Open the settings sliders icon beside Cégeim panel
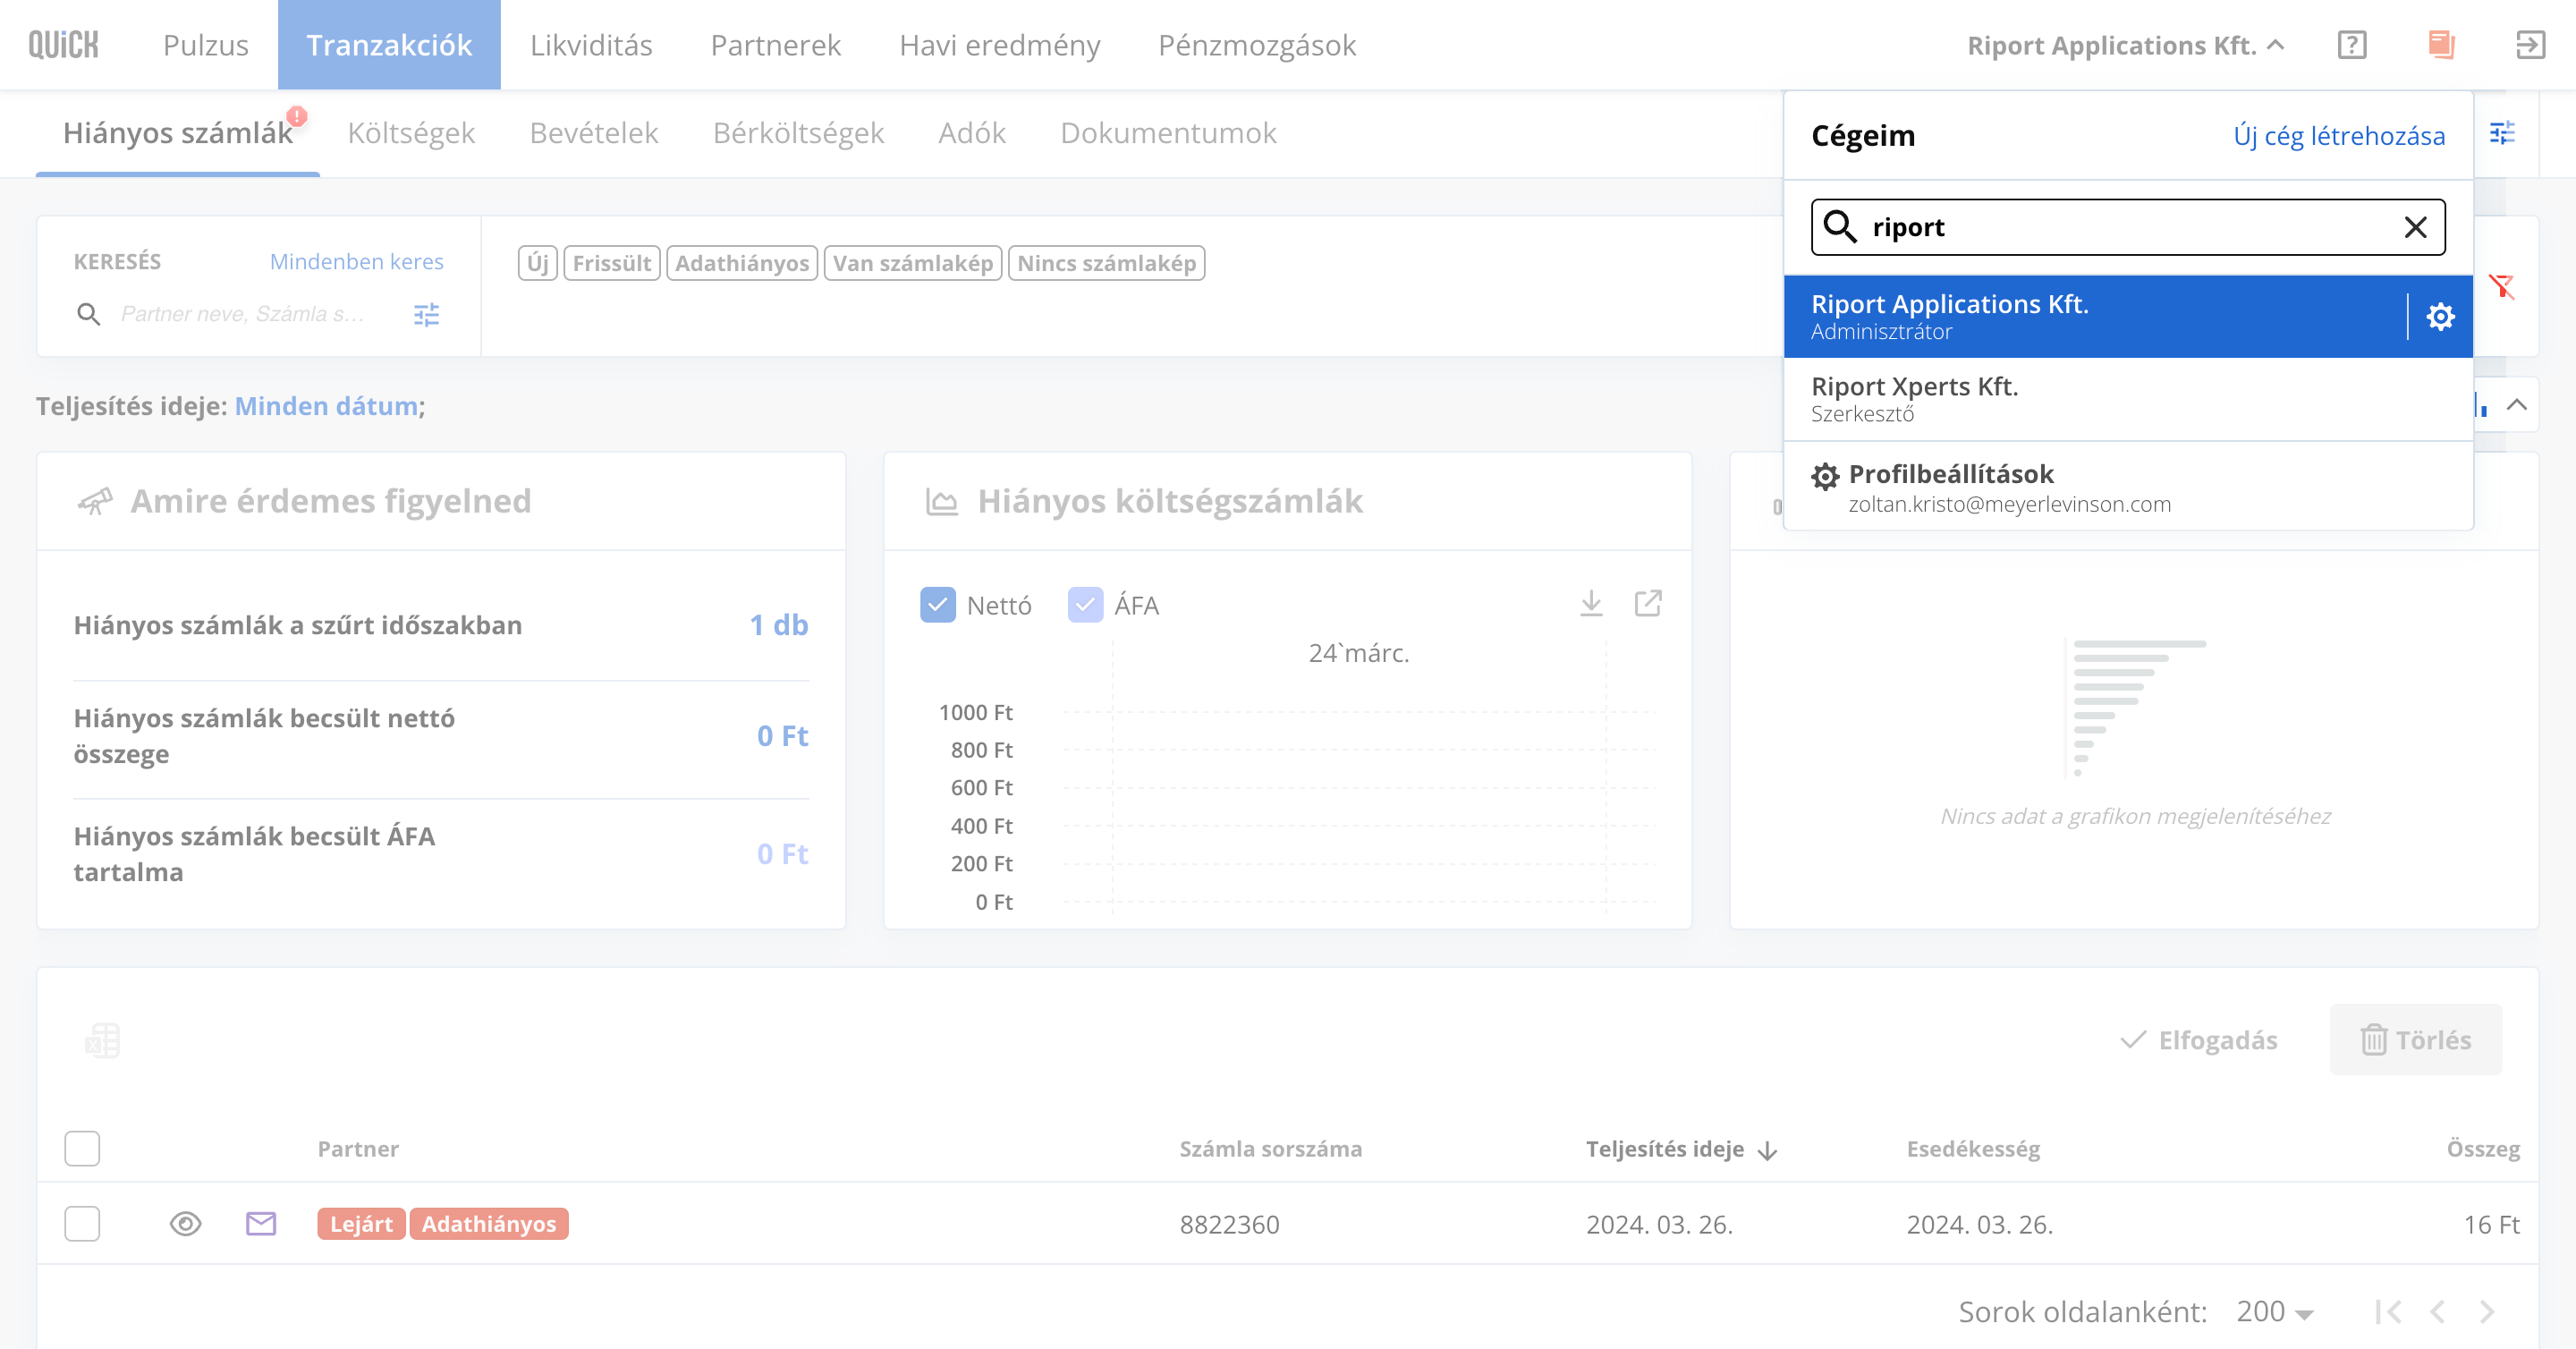The width and height of the screenshot is (2576, 1349). [x=2502, y=133]
